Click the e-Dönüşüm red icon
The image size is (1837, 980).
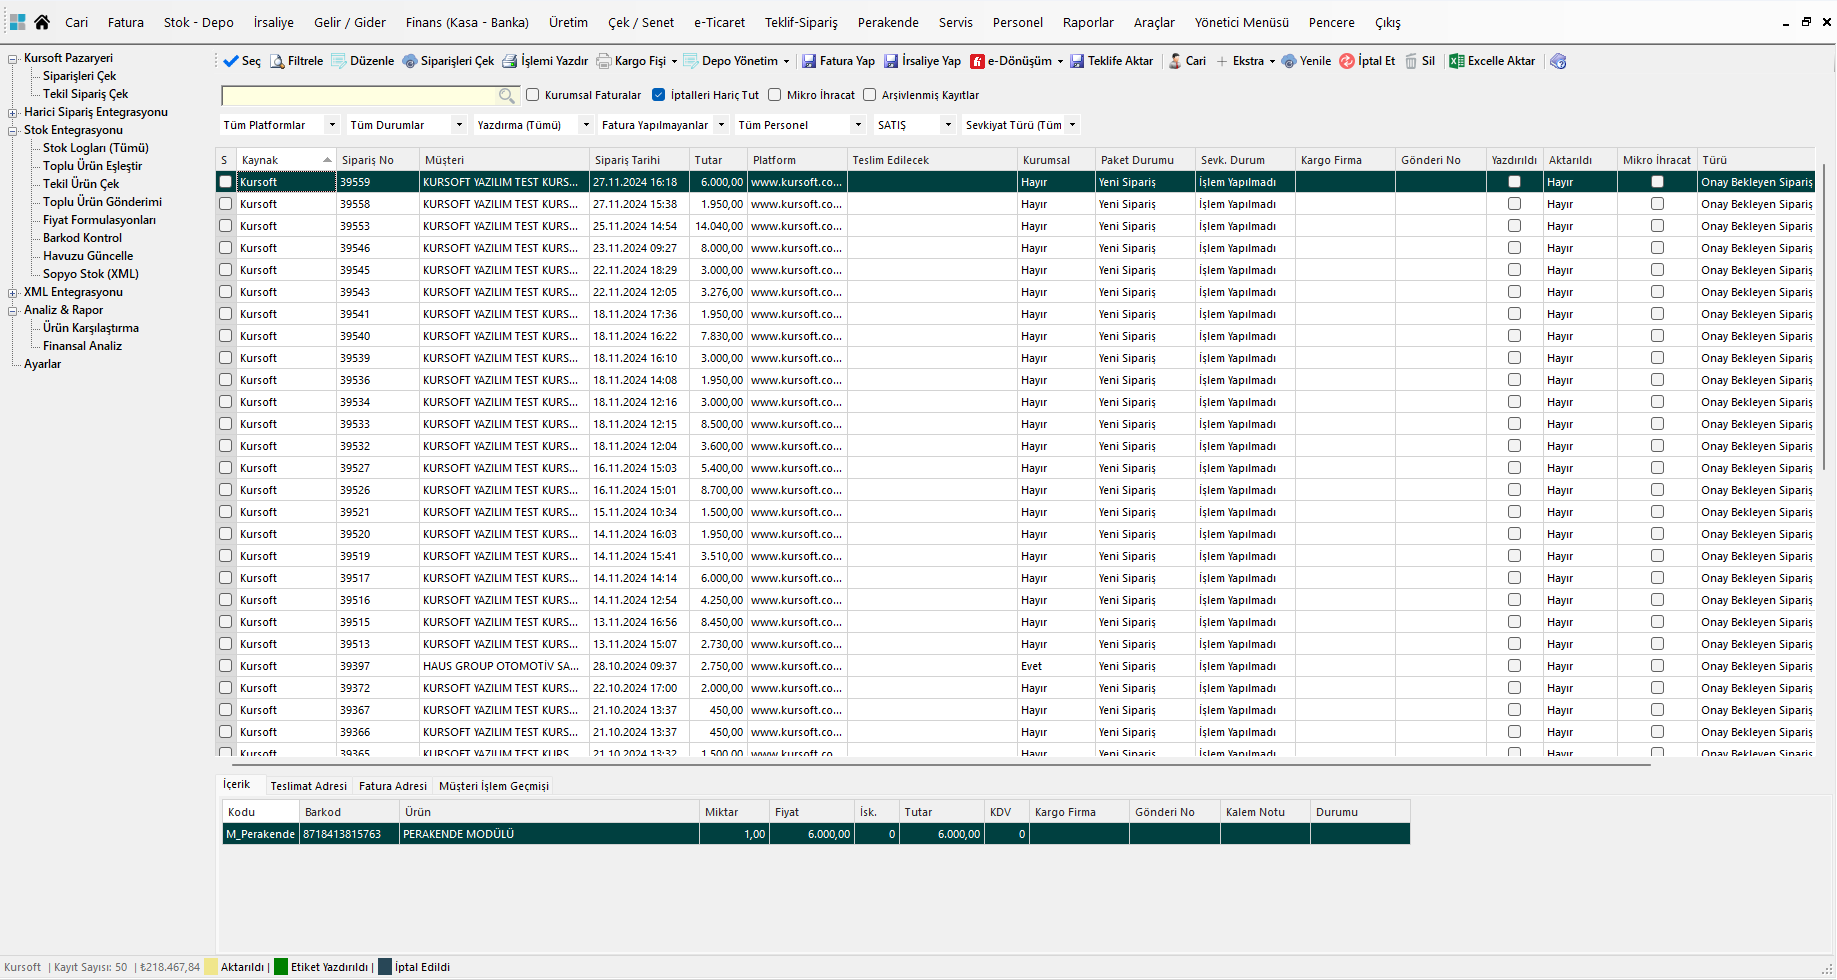coord(977,61)
